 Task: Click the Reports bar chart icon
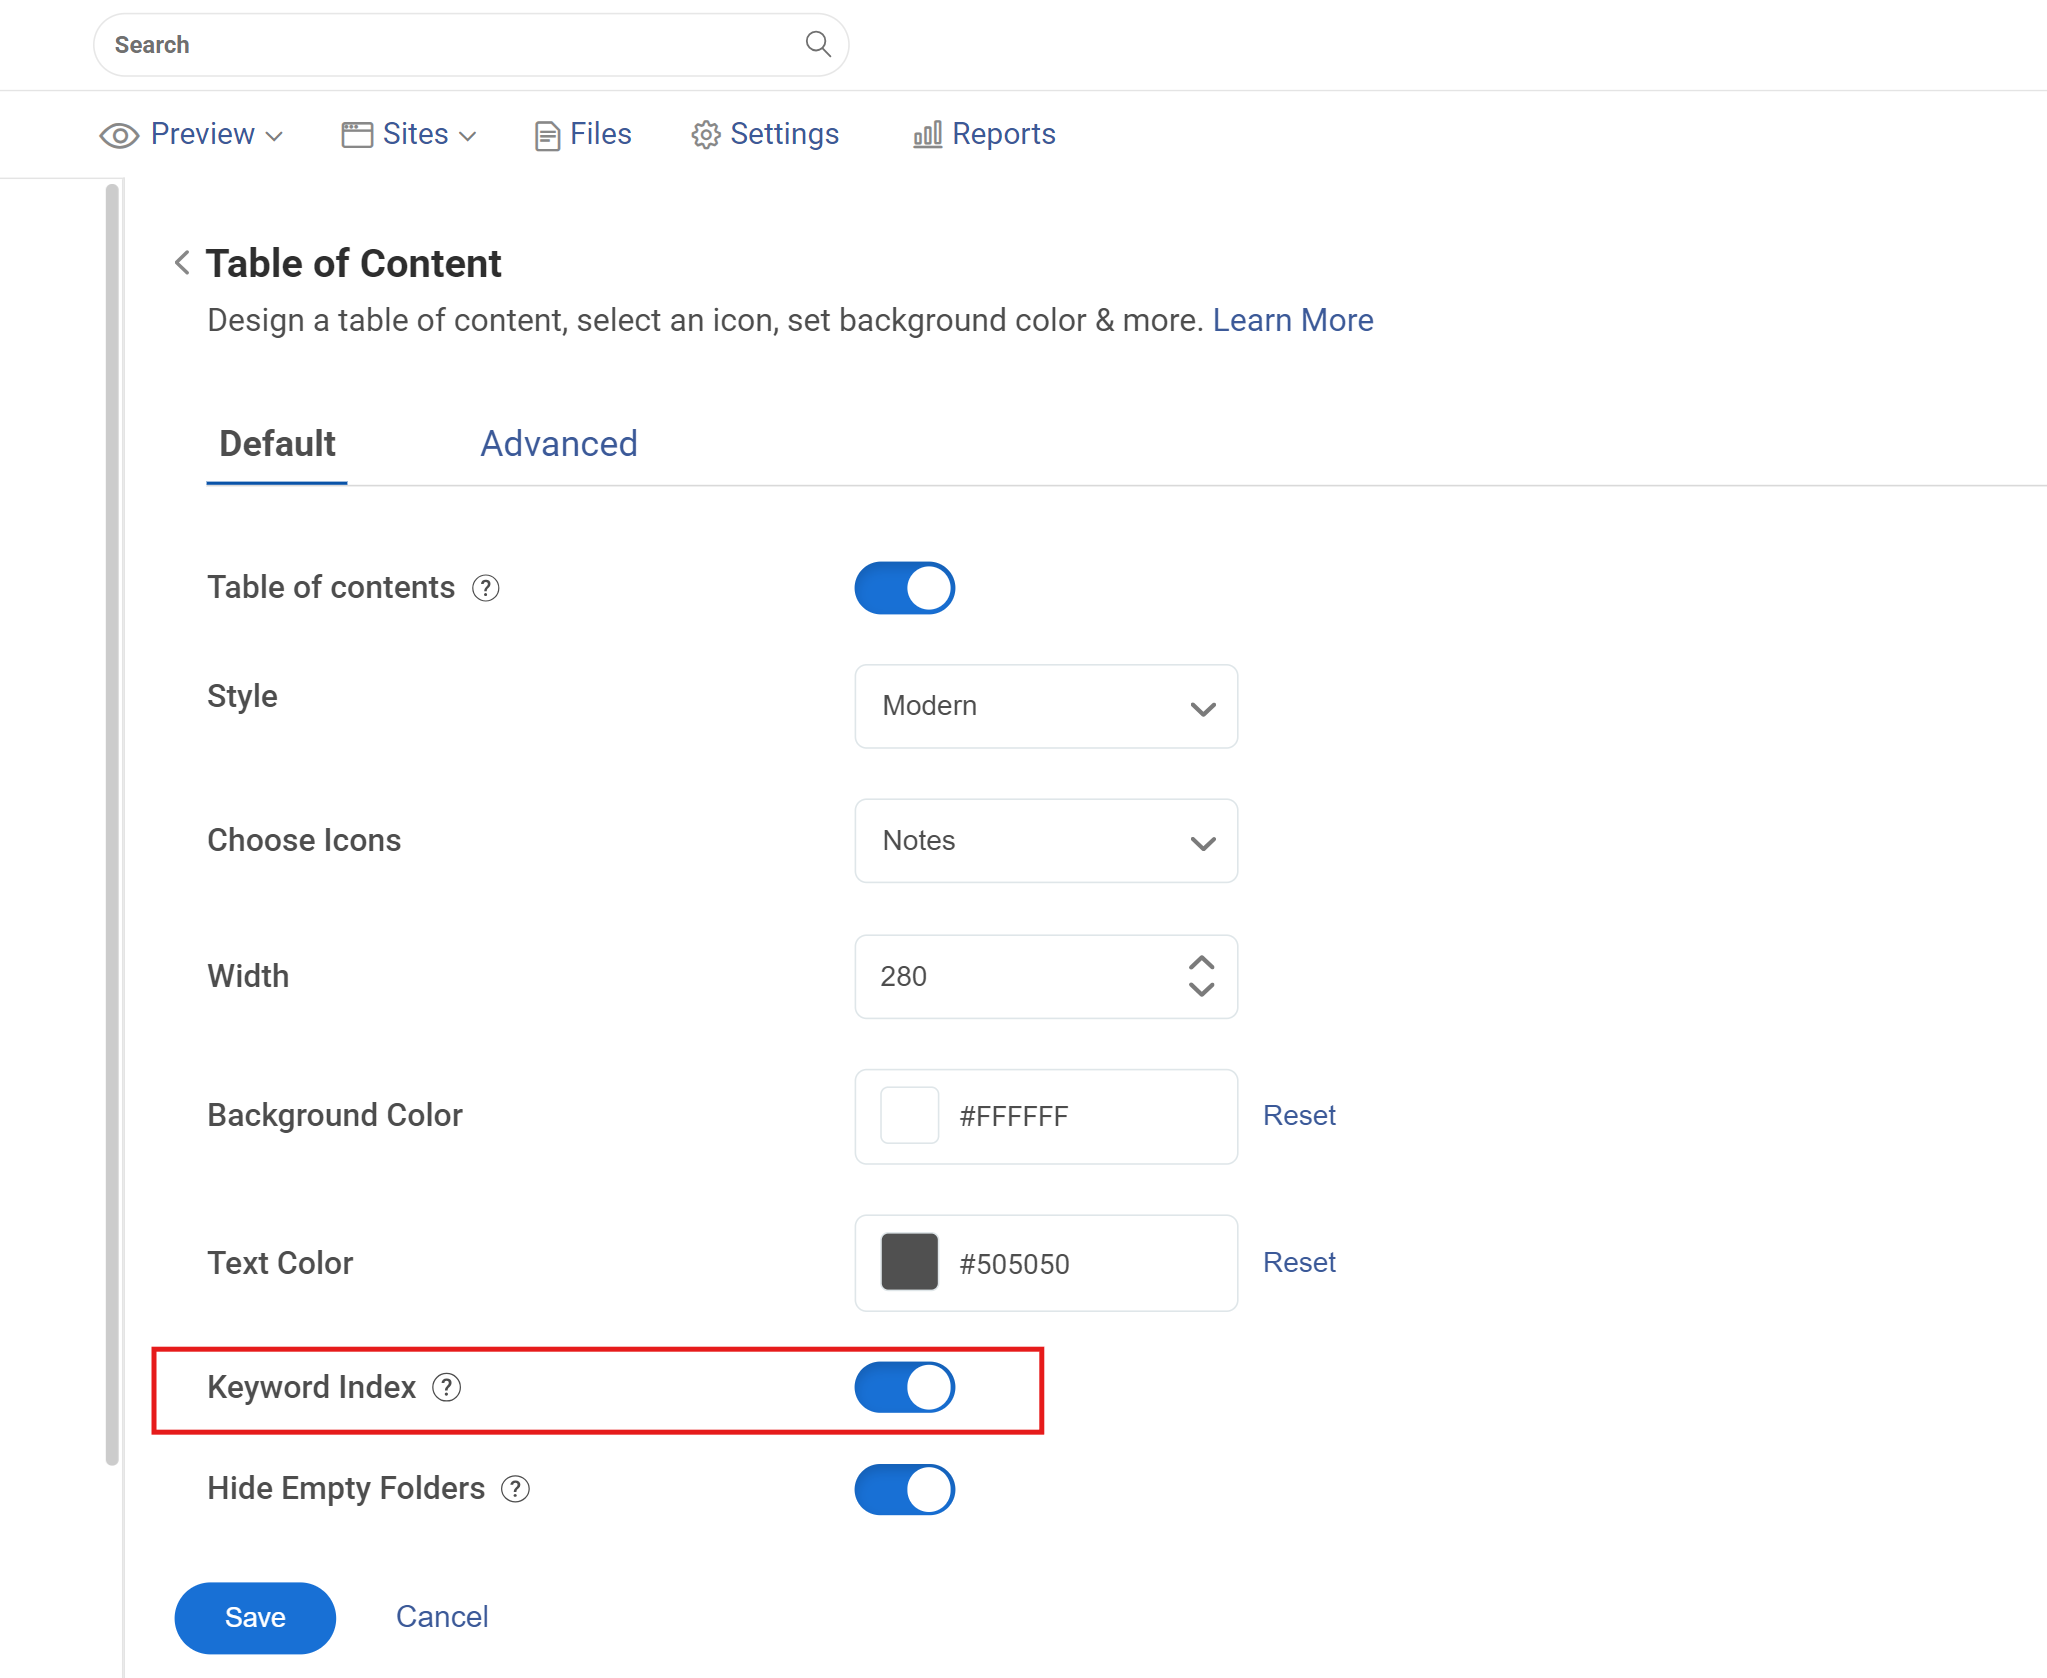[x=927, y=134]
